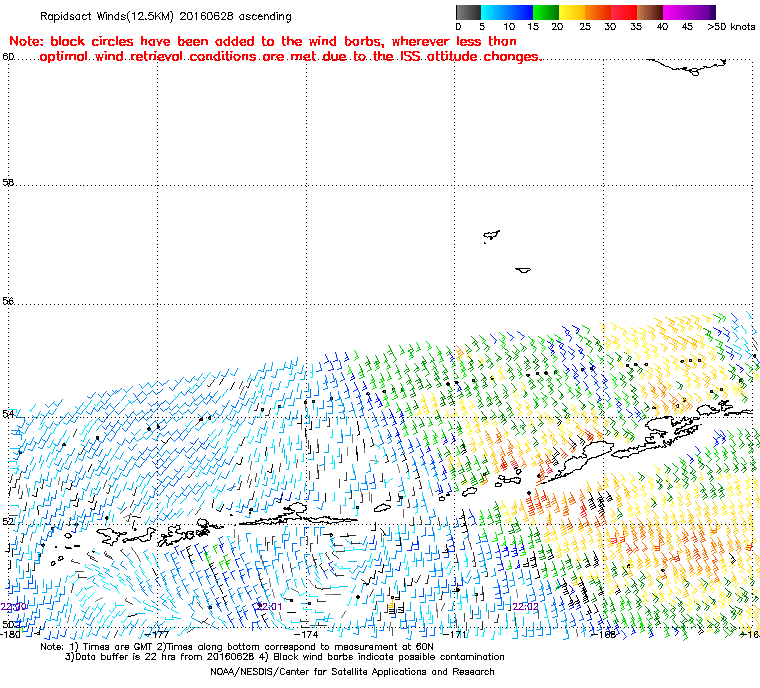Click the "10" label under the color bar
The width and height of the screenshot is (760, 688).
[509, 27]
